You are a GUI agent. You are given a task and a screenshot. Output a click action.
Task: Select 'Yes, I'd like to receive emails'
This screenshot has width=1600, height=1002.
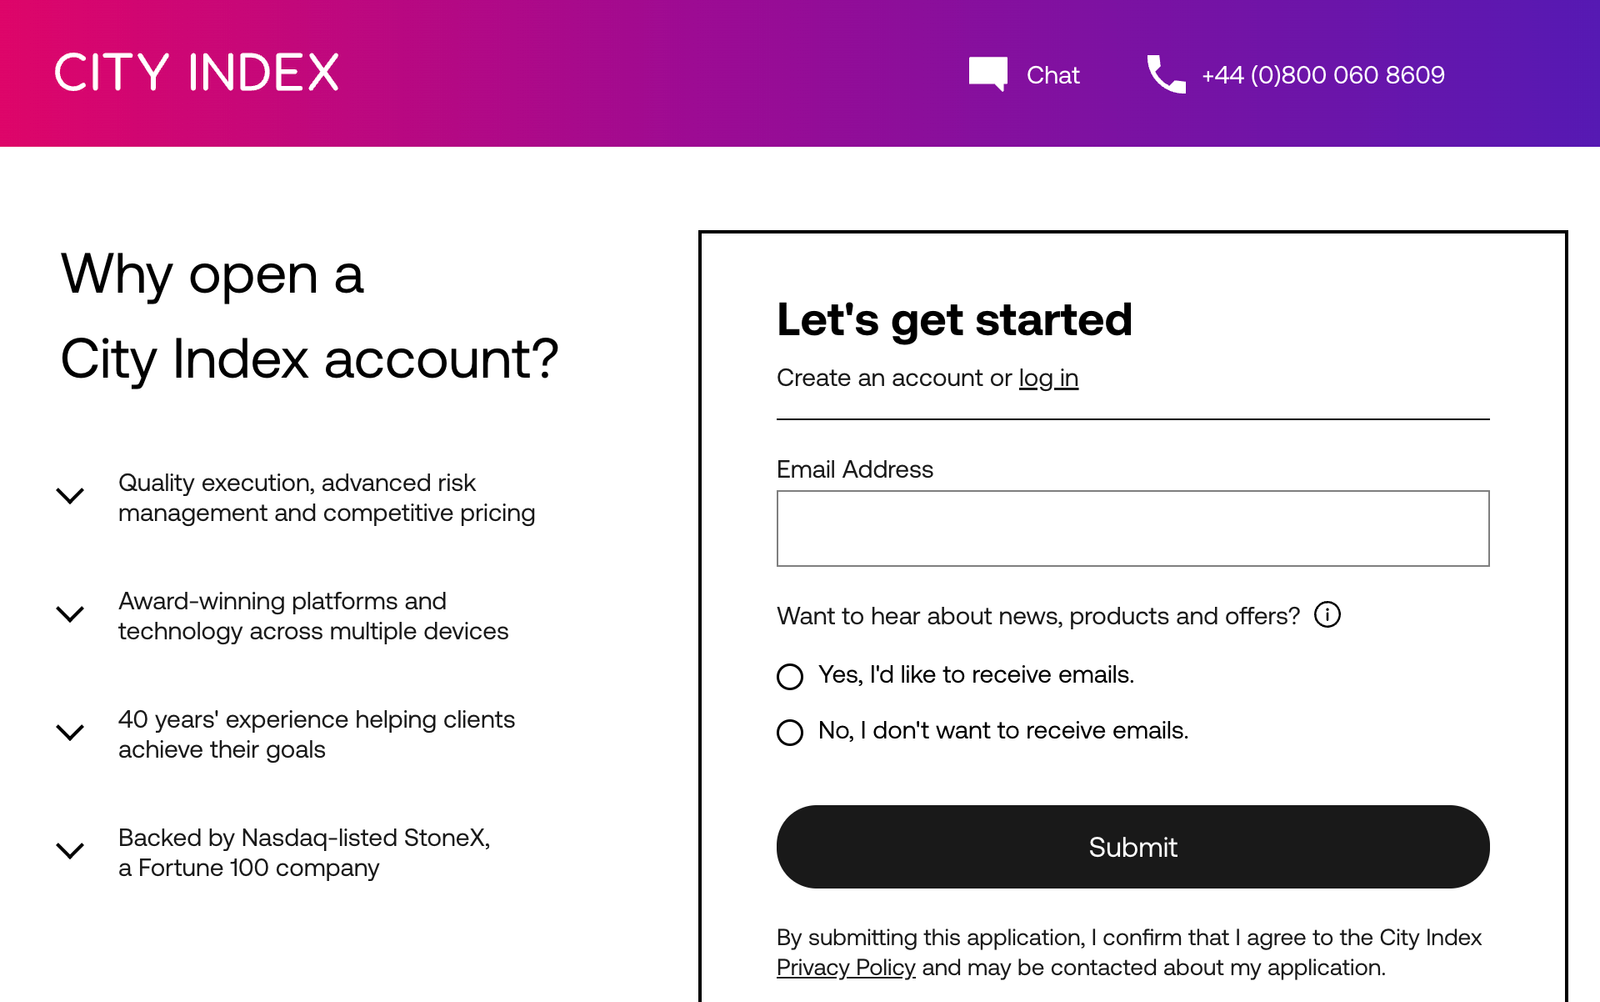pyautogui.click(x=790, y=676)
